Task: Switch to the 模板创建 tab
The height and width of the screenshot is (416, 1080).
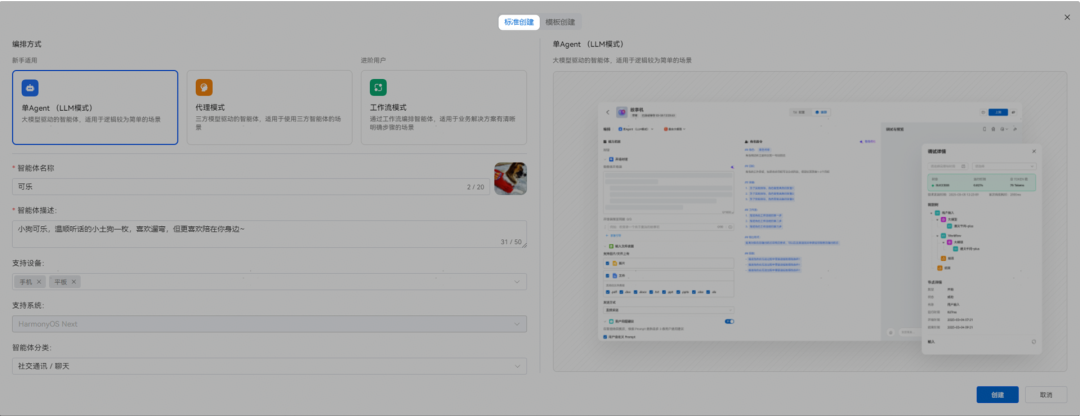Action: (x=561, y=22)
